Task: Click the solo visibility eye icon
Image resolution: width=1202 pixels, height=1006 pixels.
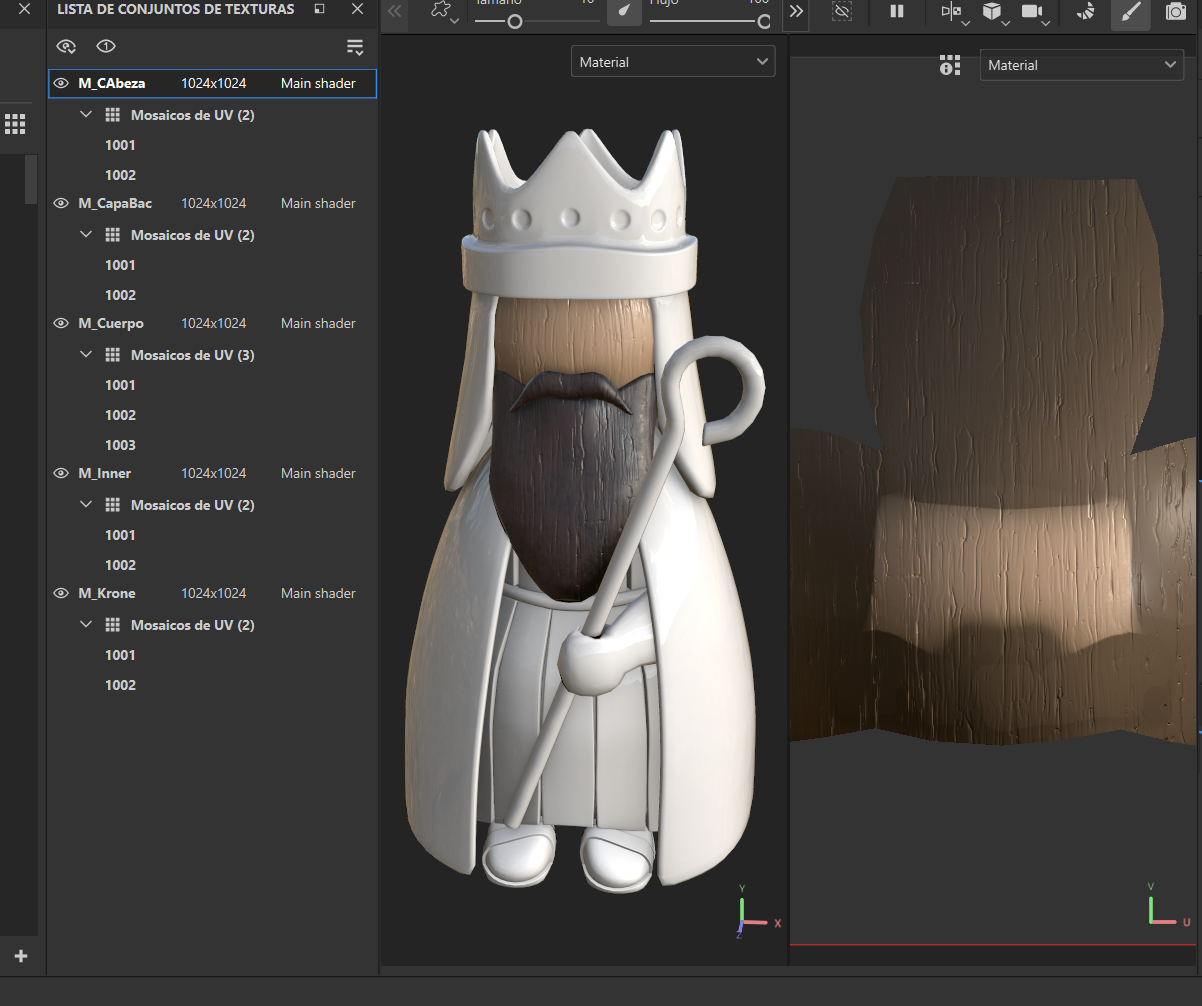Action: (x=106, y=47)
